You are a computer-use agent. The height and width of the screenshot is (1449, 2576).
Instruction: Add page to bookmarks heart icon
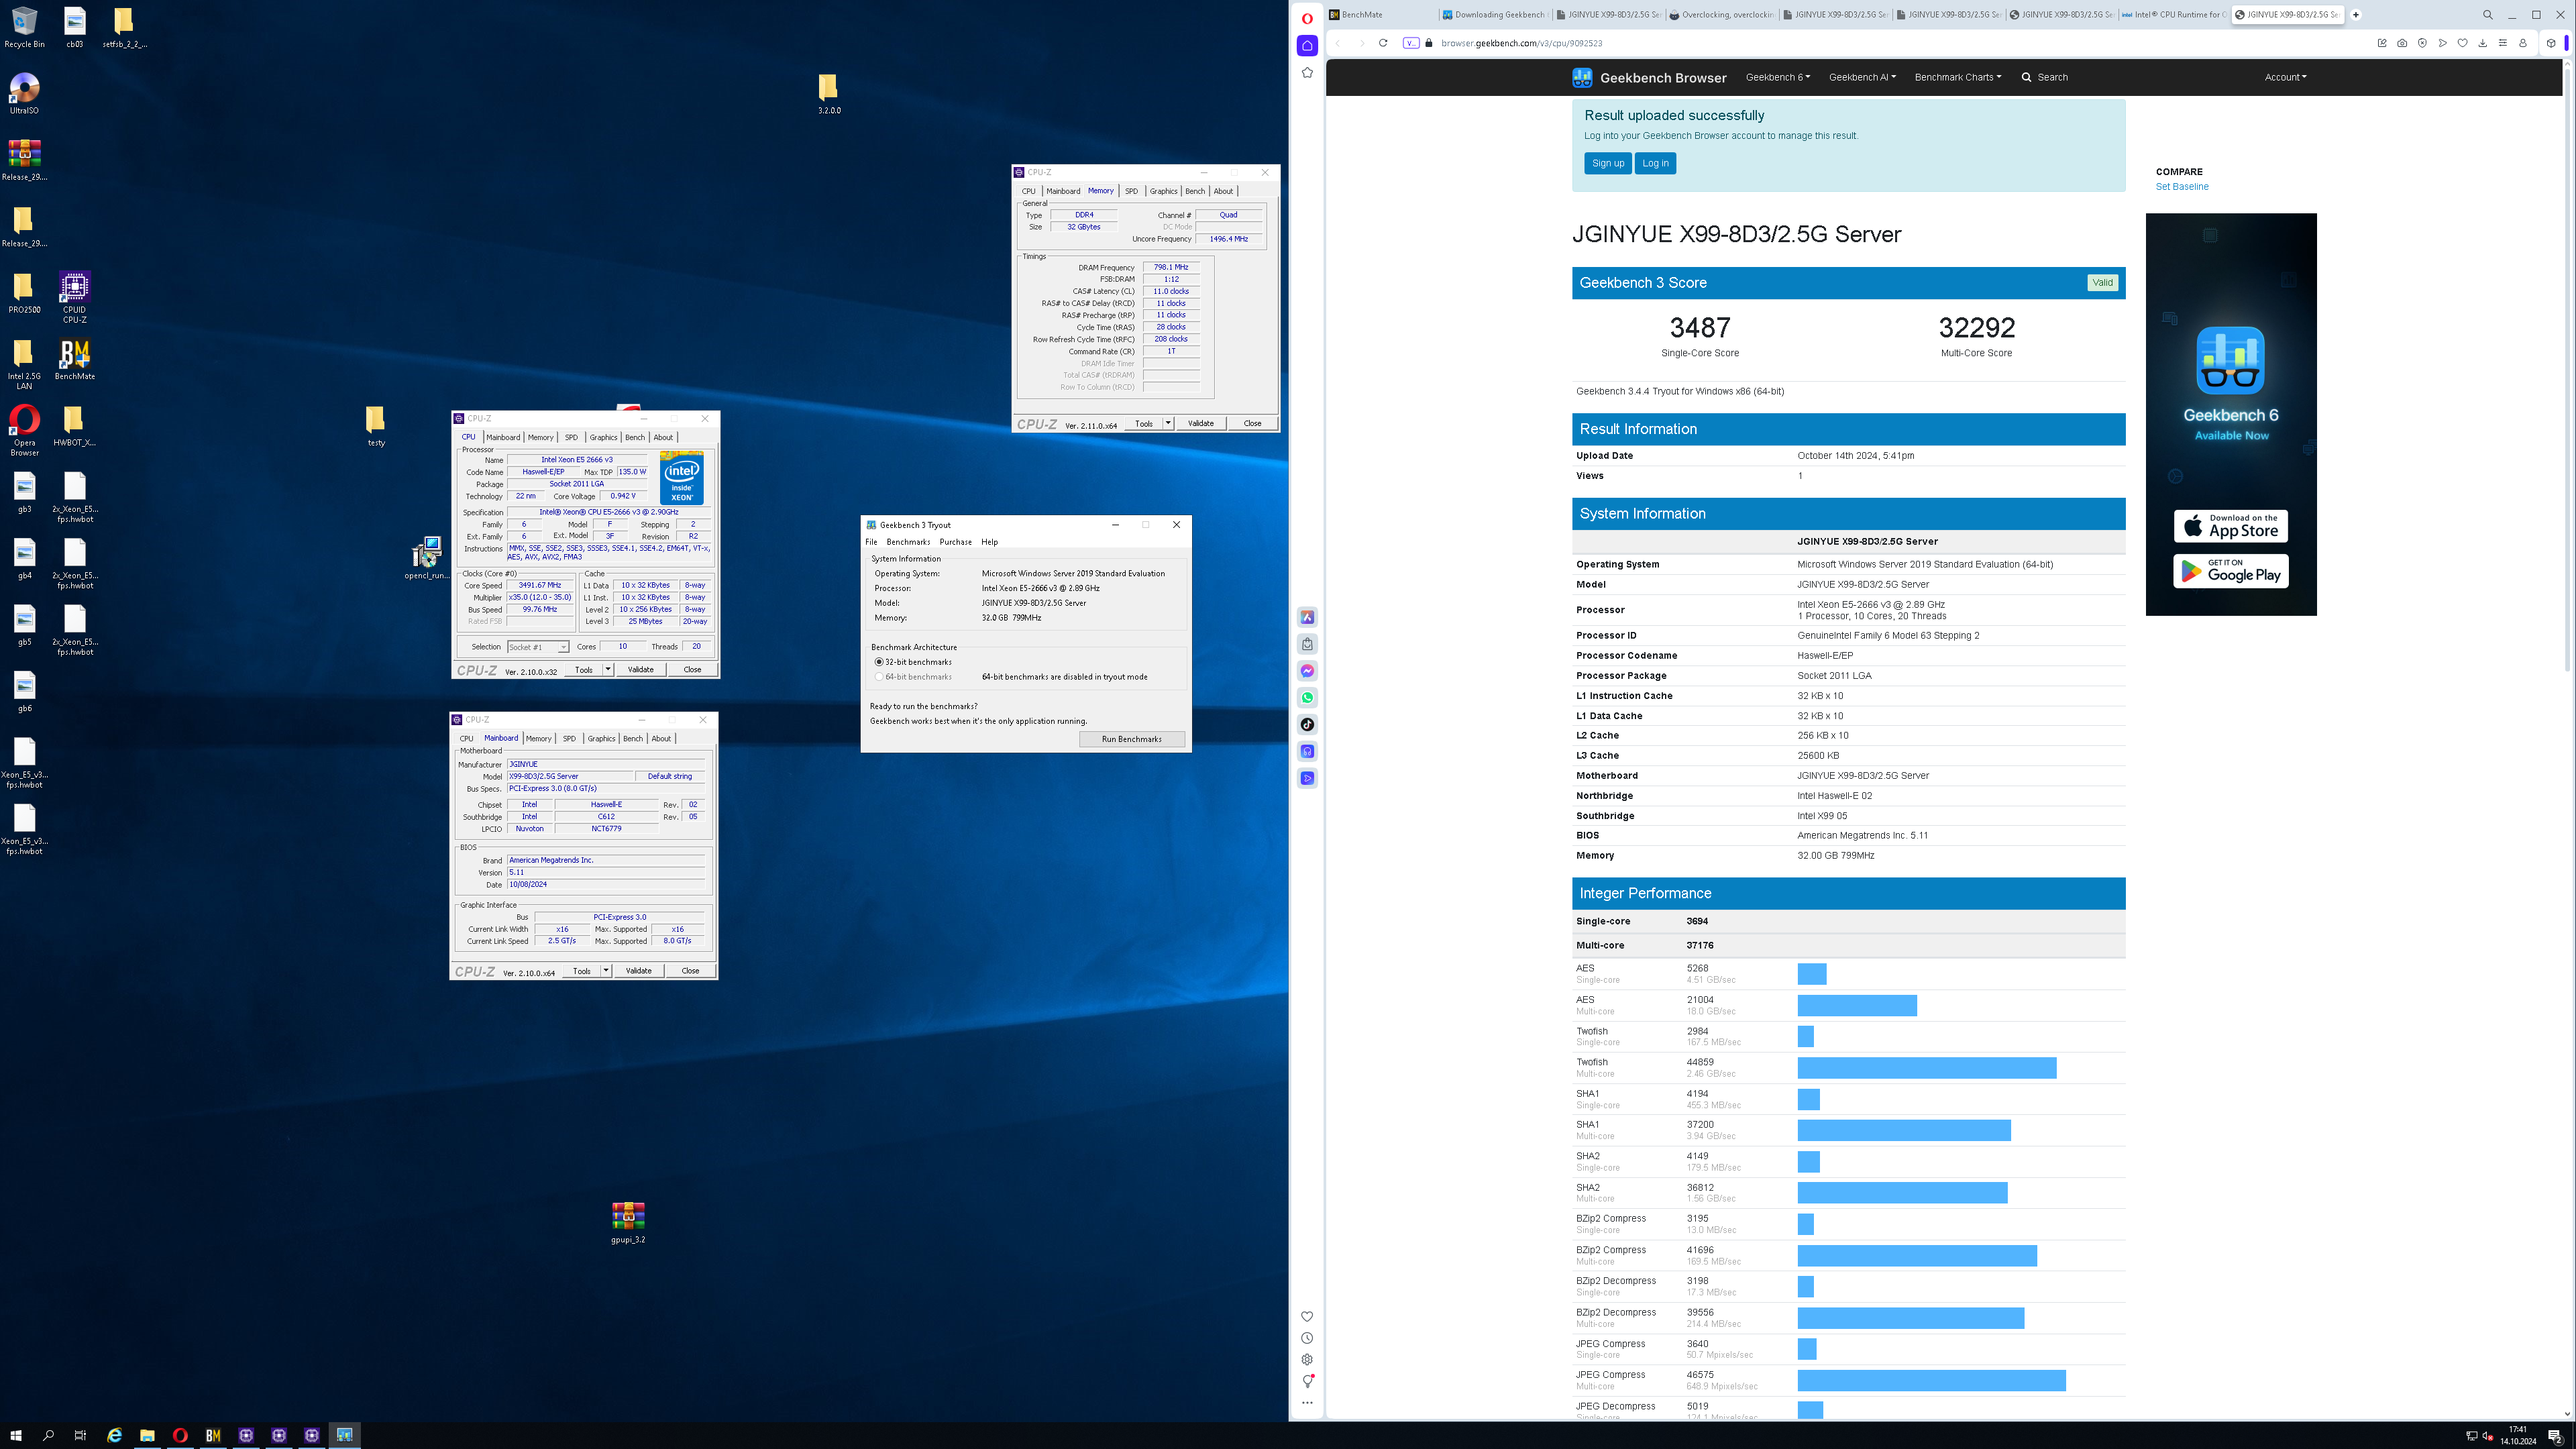[x=2463, y=43]
